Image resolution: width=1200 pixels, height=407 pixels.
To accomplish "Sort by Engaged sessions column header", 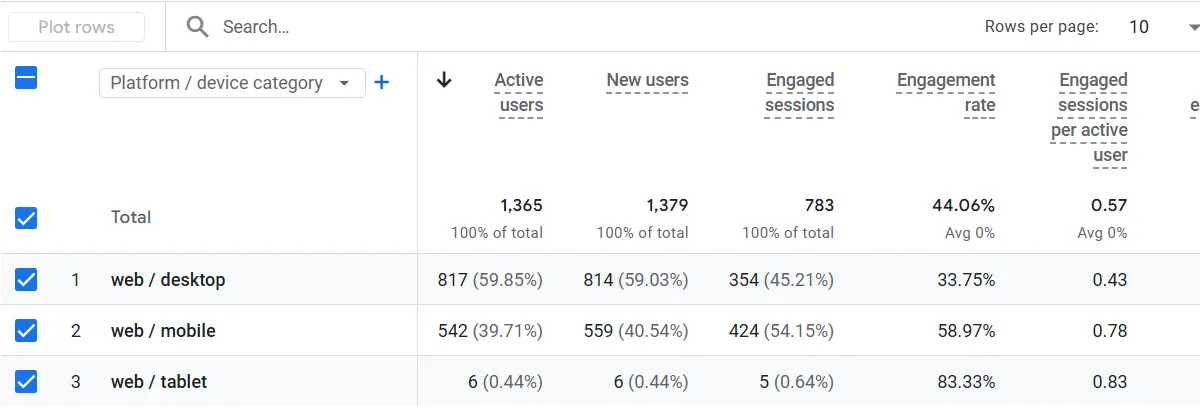I will 799,92.
